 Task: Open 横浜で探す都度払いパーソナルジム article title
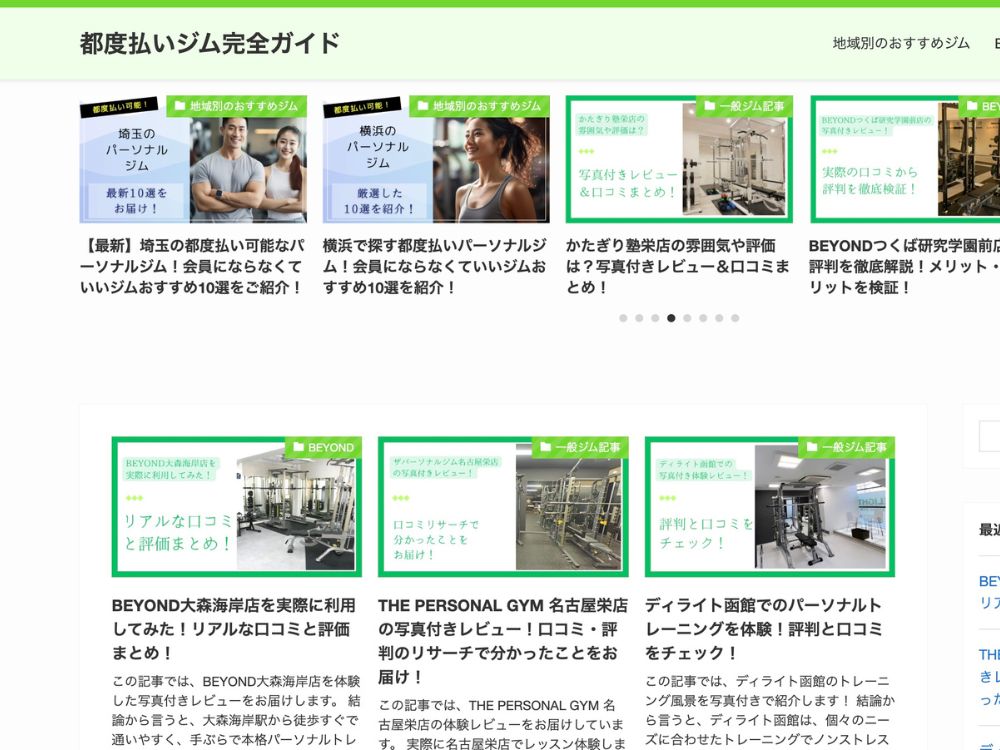point(435,266)
